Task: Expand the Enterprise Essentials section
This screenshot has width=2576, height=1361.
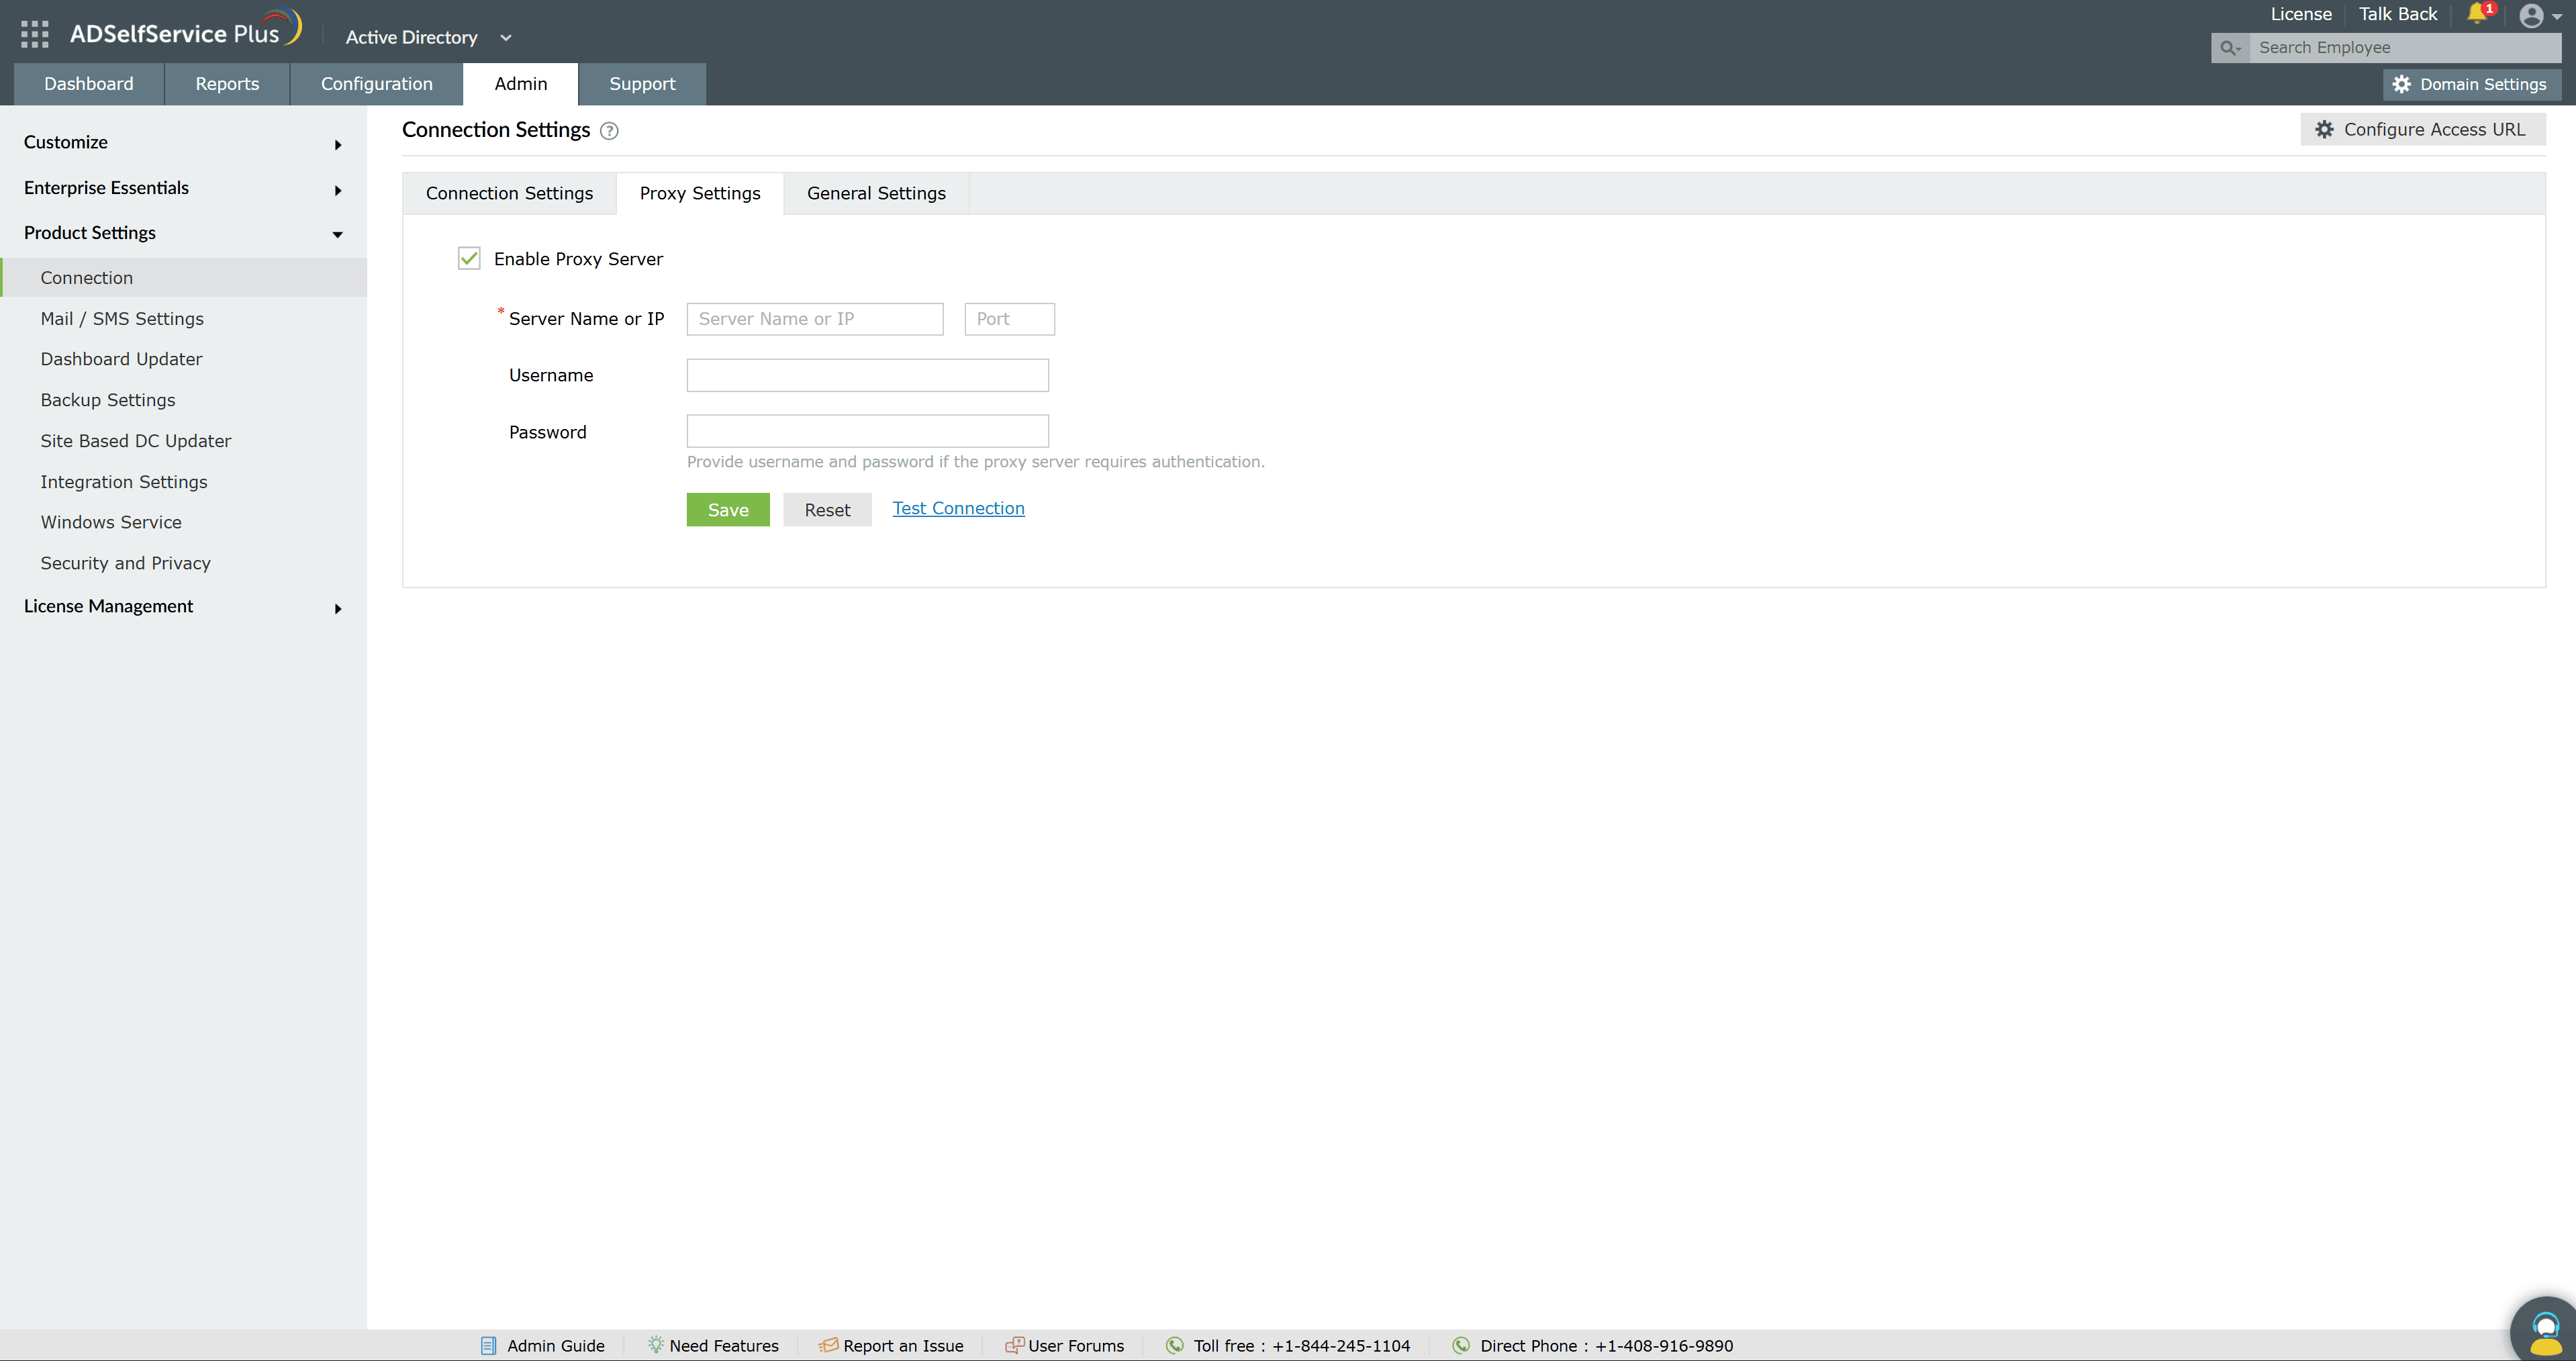Action: [183, 188]
